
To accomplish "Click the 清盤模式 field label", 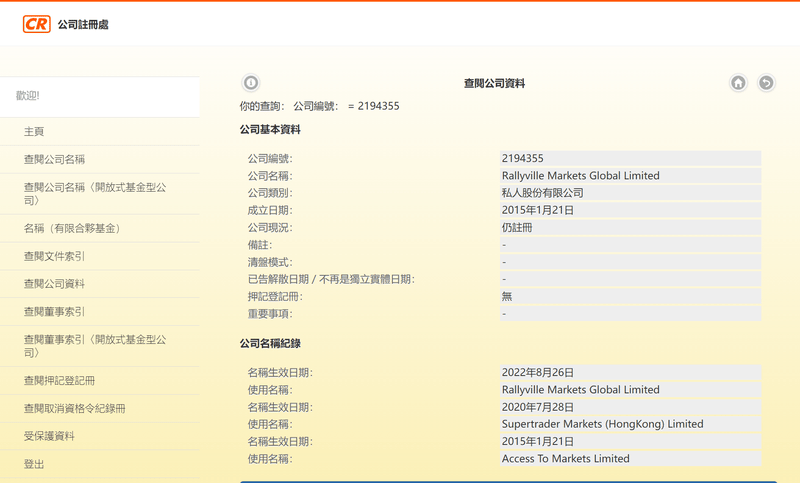I will (270, 262).
